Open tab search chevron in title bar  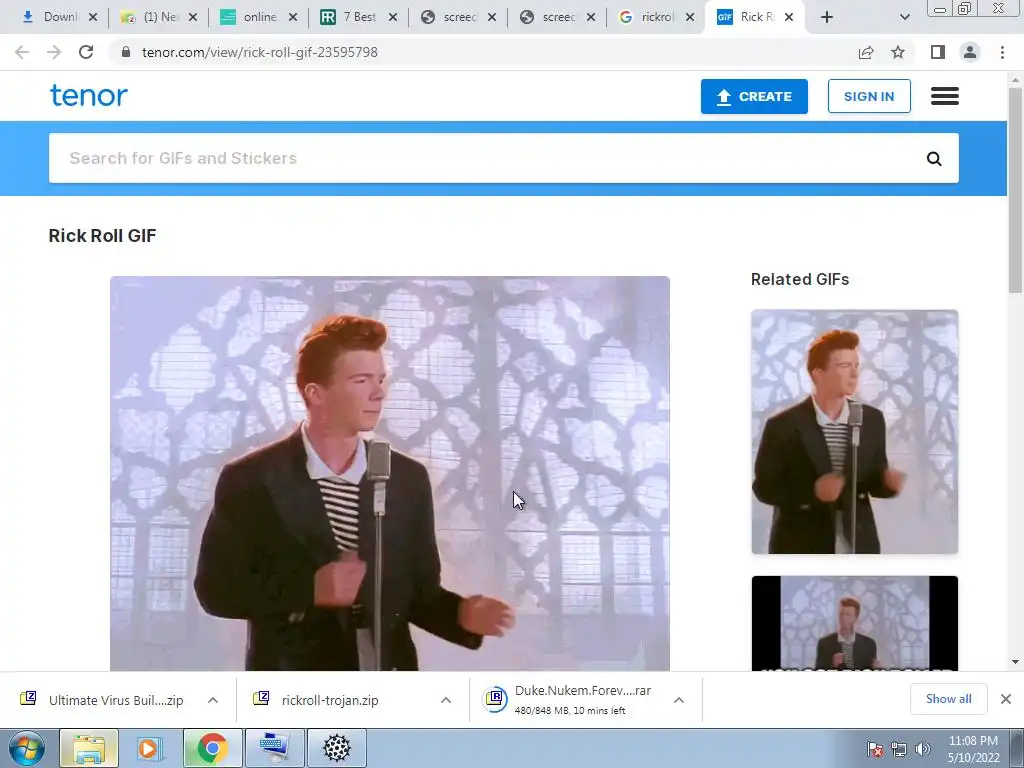coord(904,17)
